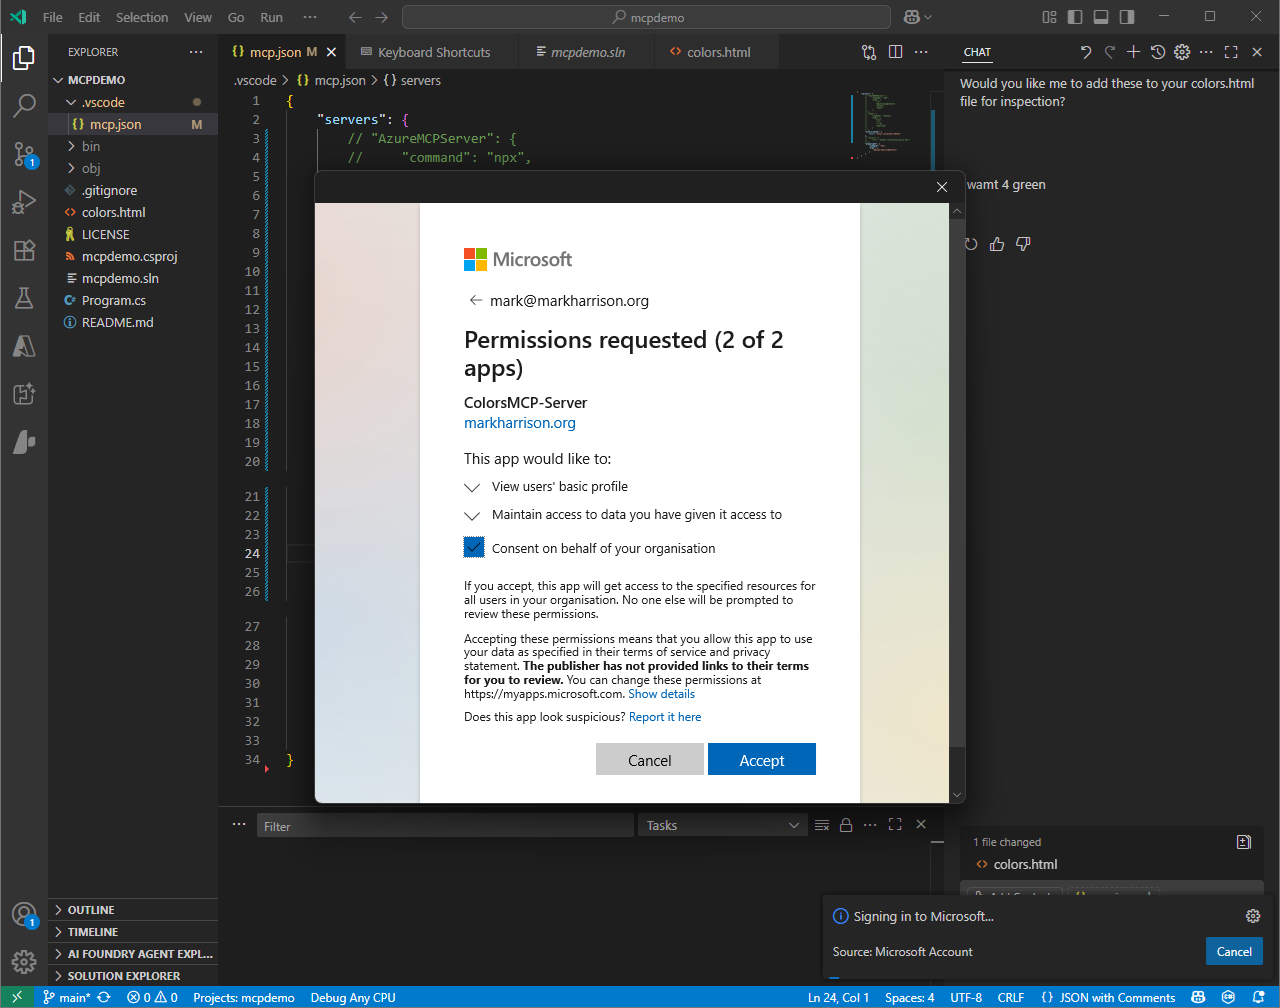Click the Filter input in panel

point(445,825)
